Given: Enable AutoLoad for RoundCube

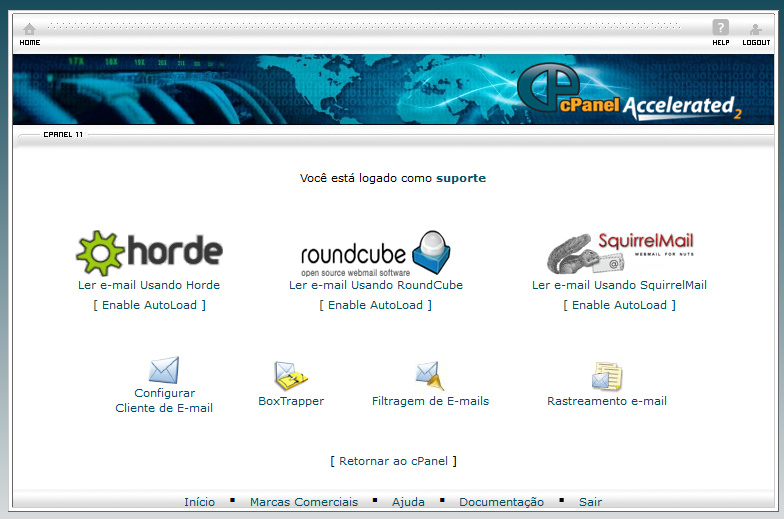Looking at the screenshot, I should click(x=375, y=305).
